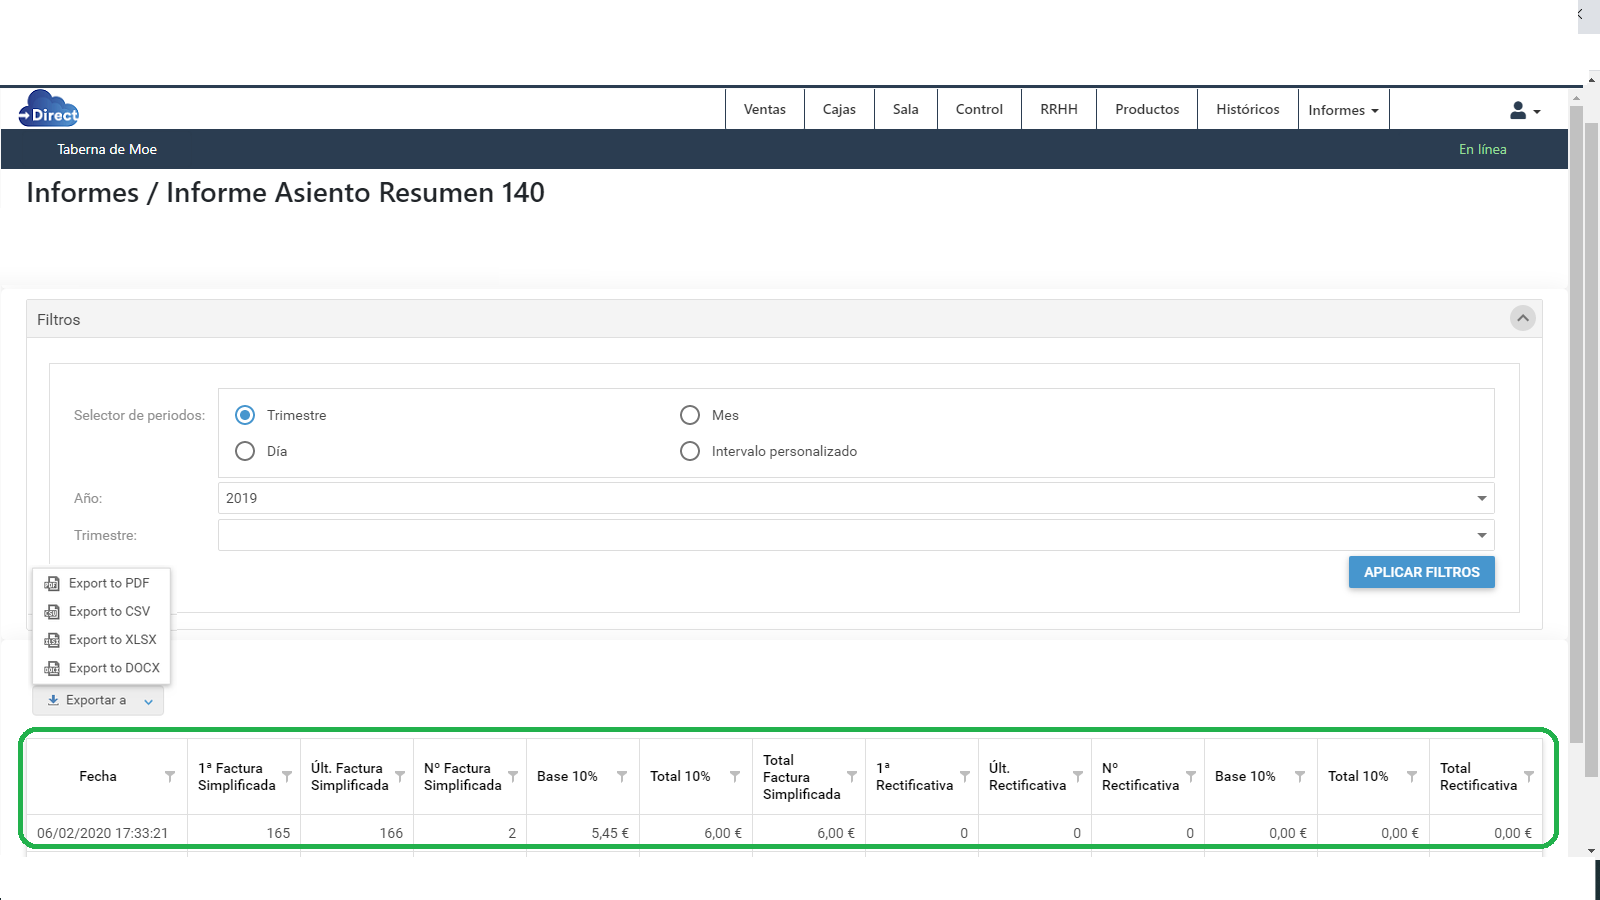This screenshot has height=900, width=1600.
Task: Select the Mes period radio button
Action: tap(690, 415)
